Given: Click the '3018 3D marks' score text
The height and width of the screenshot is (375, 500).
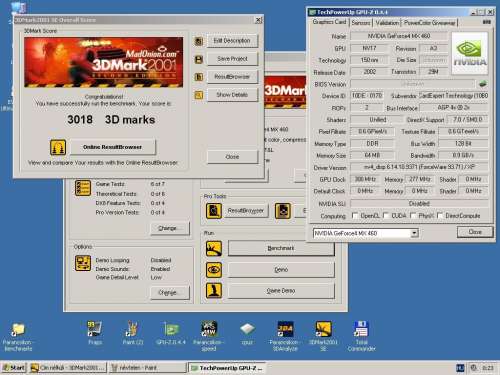Looking at the screenshot, I should [111, 120].
